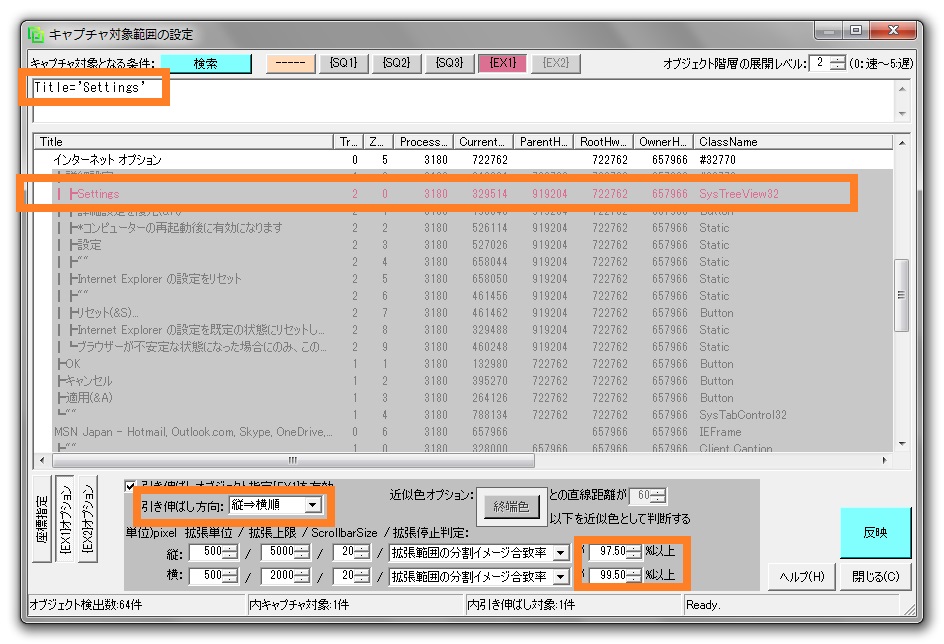Click the ヘルプ(H) button

[804, 577]
